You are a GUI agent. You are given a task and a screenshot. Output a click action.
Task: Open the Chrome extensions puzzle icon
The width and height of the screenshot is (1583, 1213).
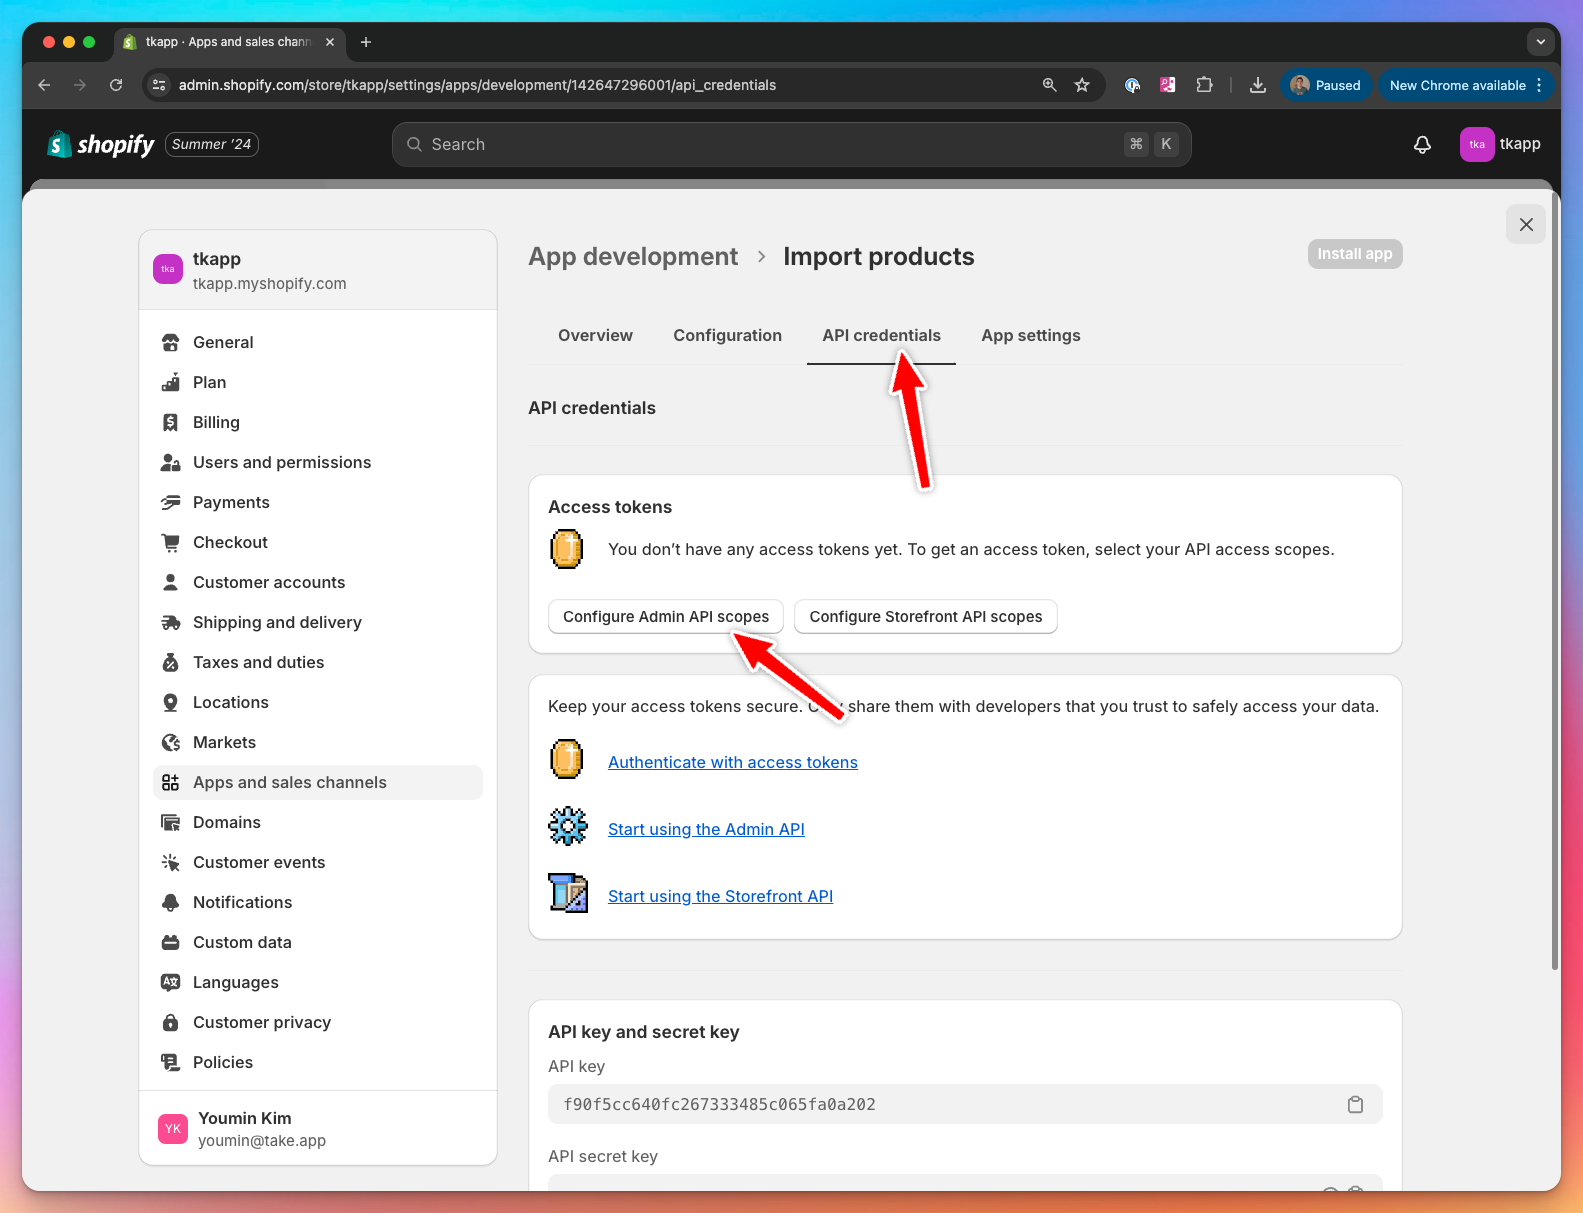(1205, 85)
